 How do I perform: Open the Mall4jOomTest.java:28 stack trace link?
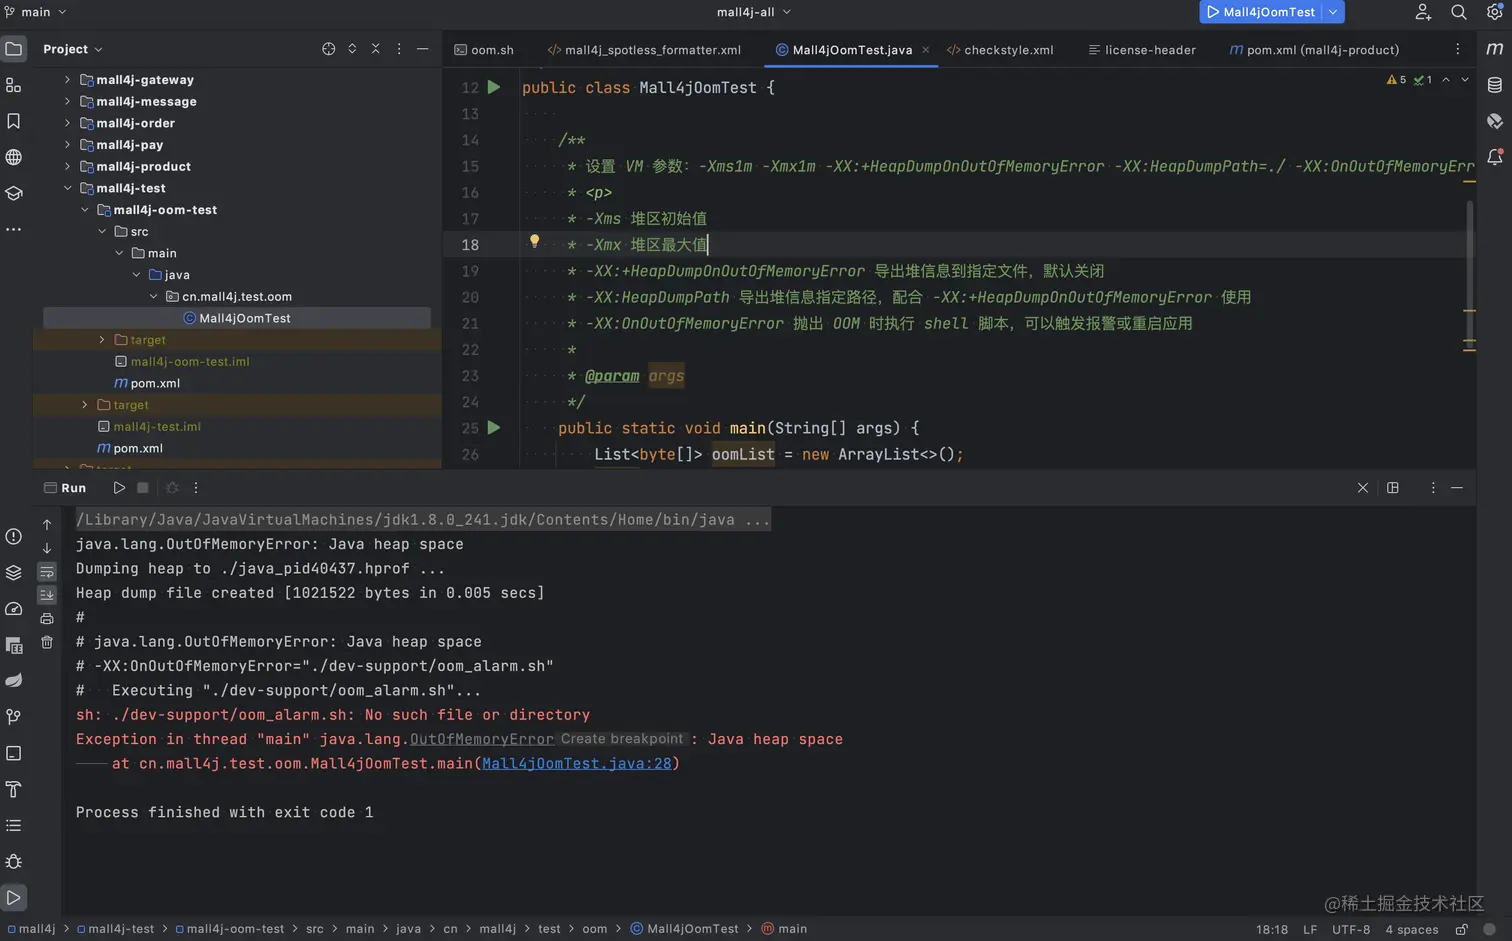click(577, 763)
